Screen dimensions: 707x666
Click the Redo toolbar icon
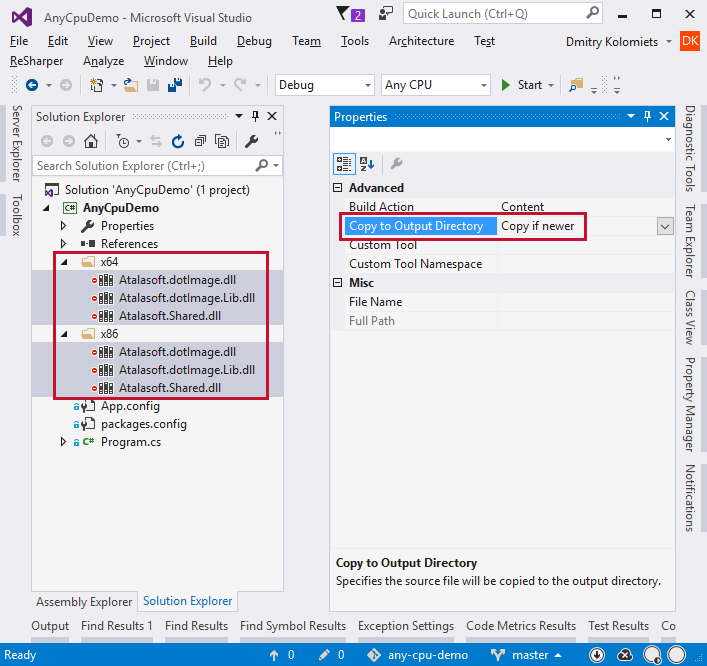240,85
